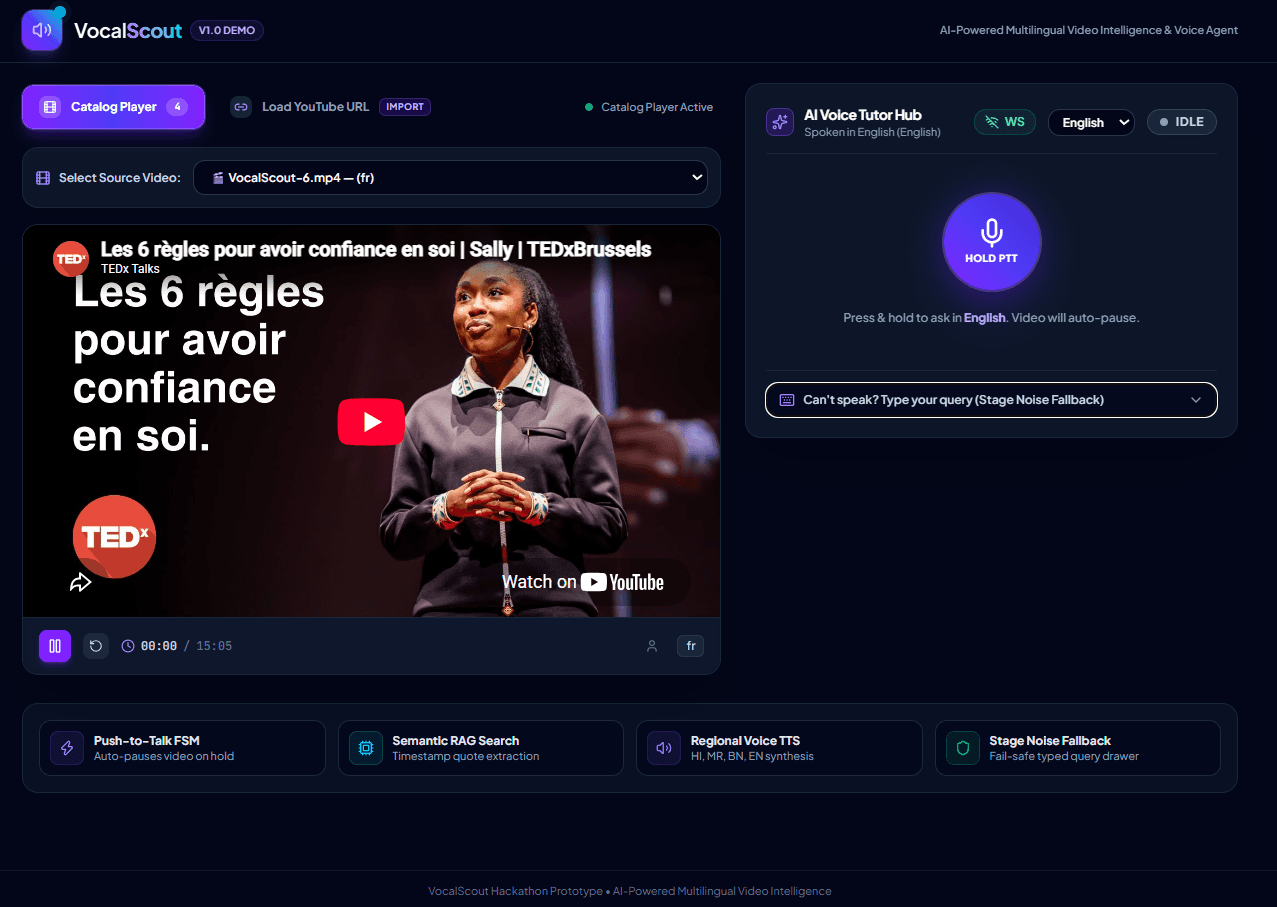Play the video with red YouTube button
Viewport: 1277px width, 907px height.
point(371,422)
